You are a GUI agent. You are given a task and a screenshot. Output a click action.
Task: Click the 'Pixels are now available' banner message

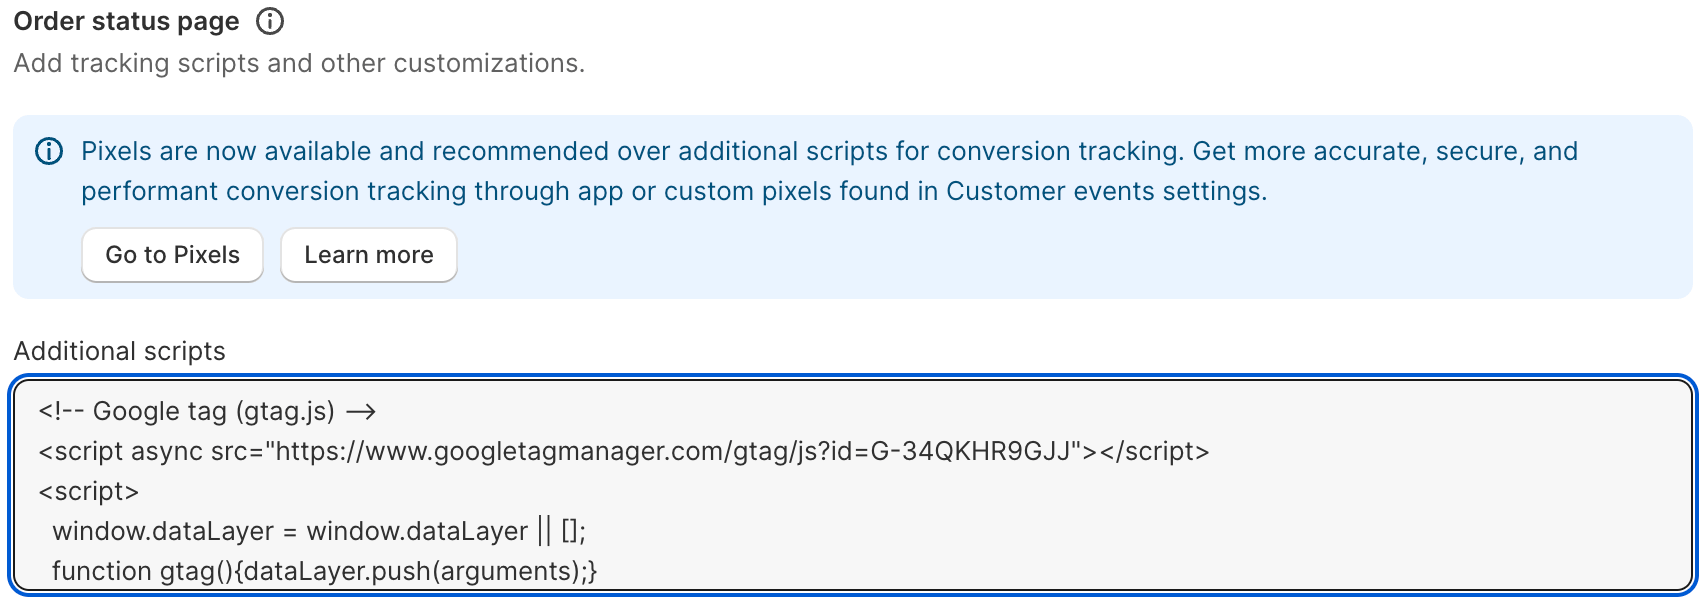[x=830, y=171]
